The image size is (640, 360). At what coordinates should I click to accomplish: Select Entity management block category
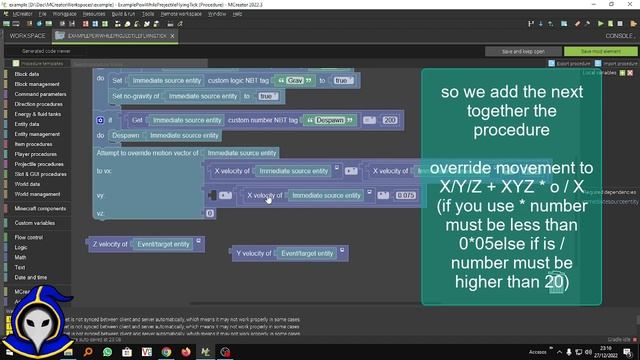37,134
